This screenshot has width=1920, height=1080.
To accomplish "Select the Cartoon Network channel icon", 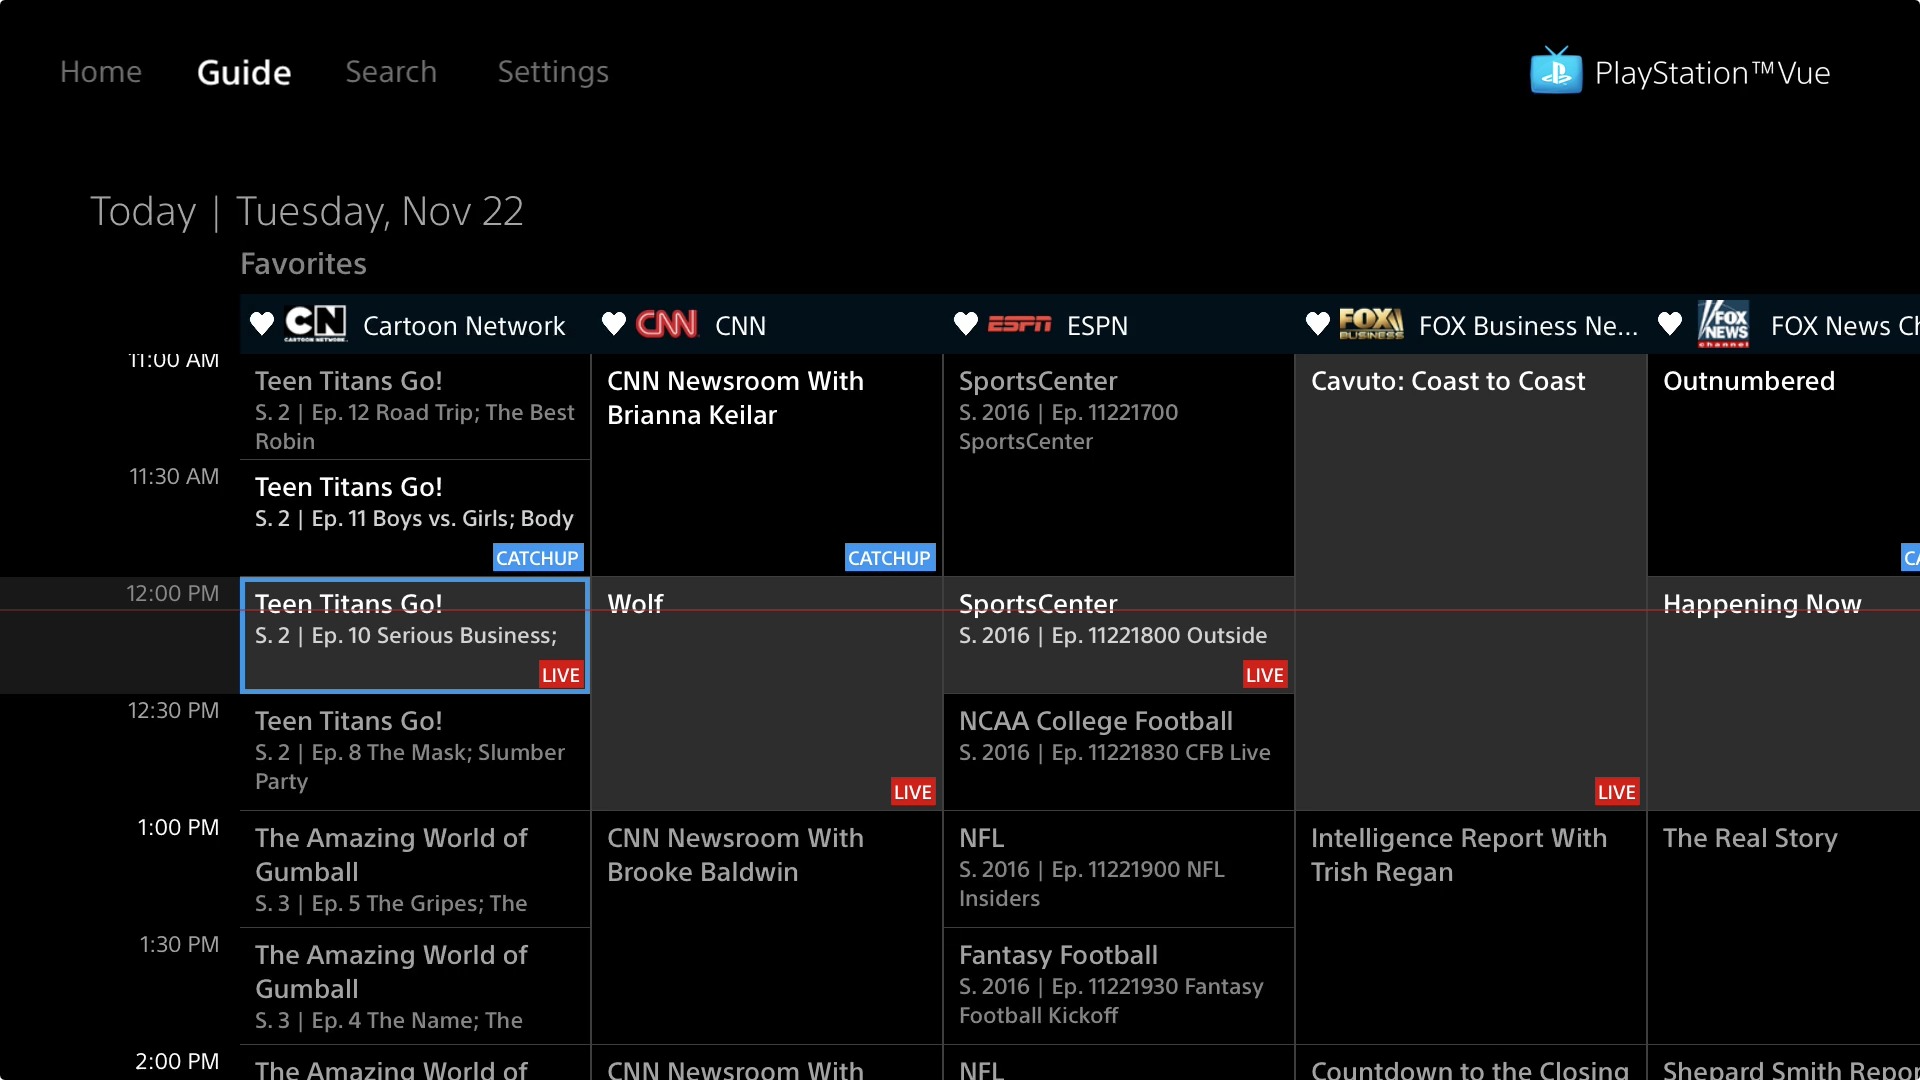I will pyautogui.click(x=313, y=324).
